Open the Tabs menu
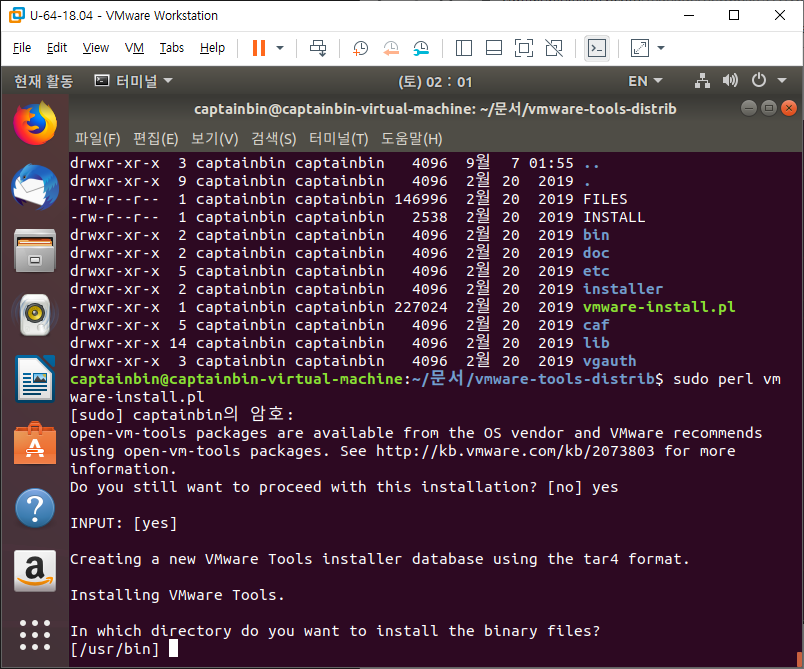 pyautogui.click(x=171, y=48)
